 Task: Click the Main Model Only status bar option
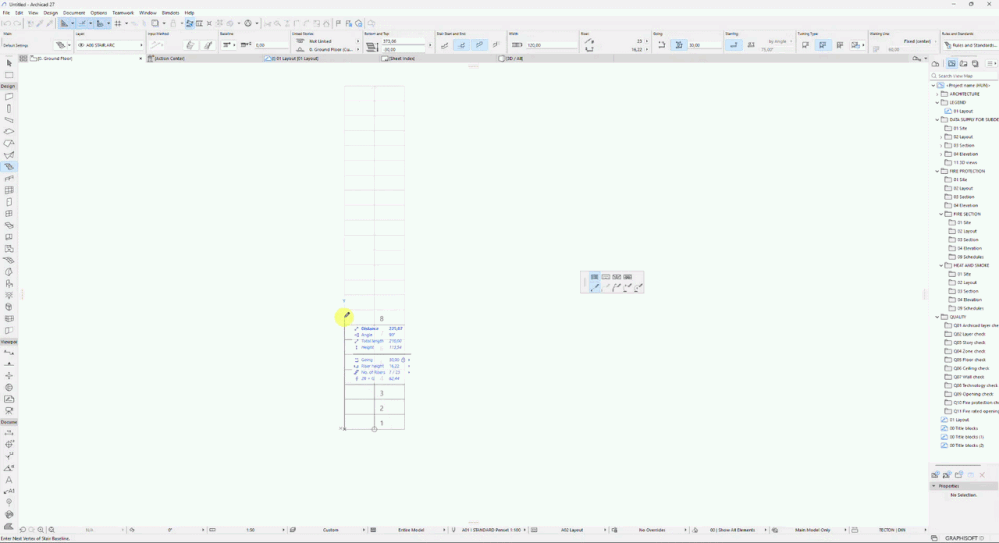[813, 530]
